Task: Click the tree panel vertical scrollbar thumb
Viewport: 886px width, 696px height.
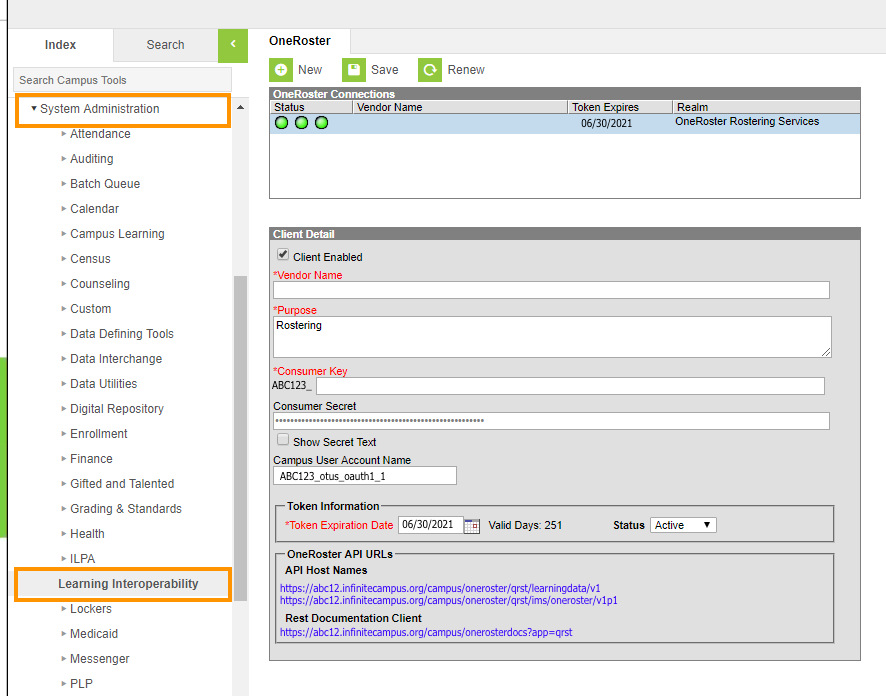Action: pos(241,438)
